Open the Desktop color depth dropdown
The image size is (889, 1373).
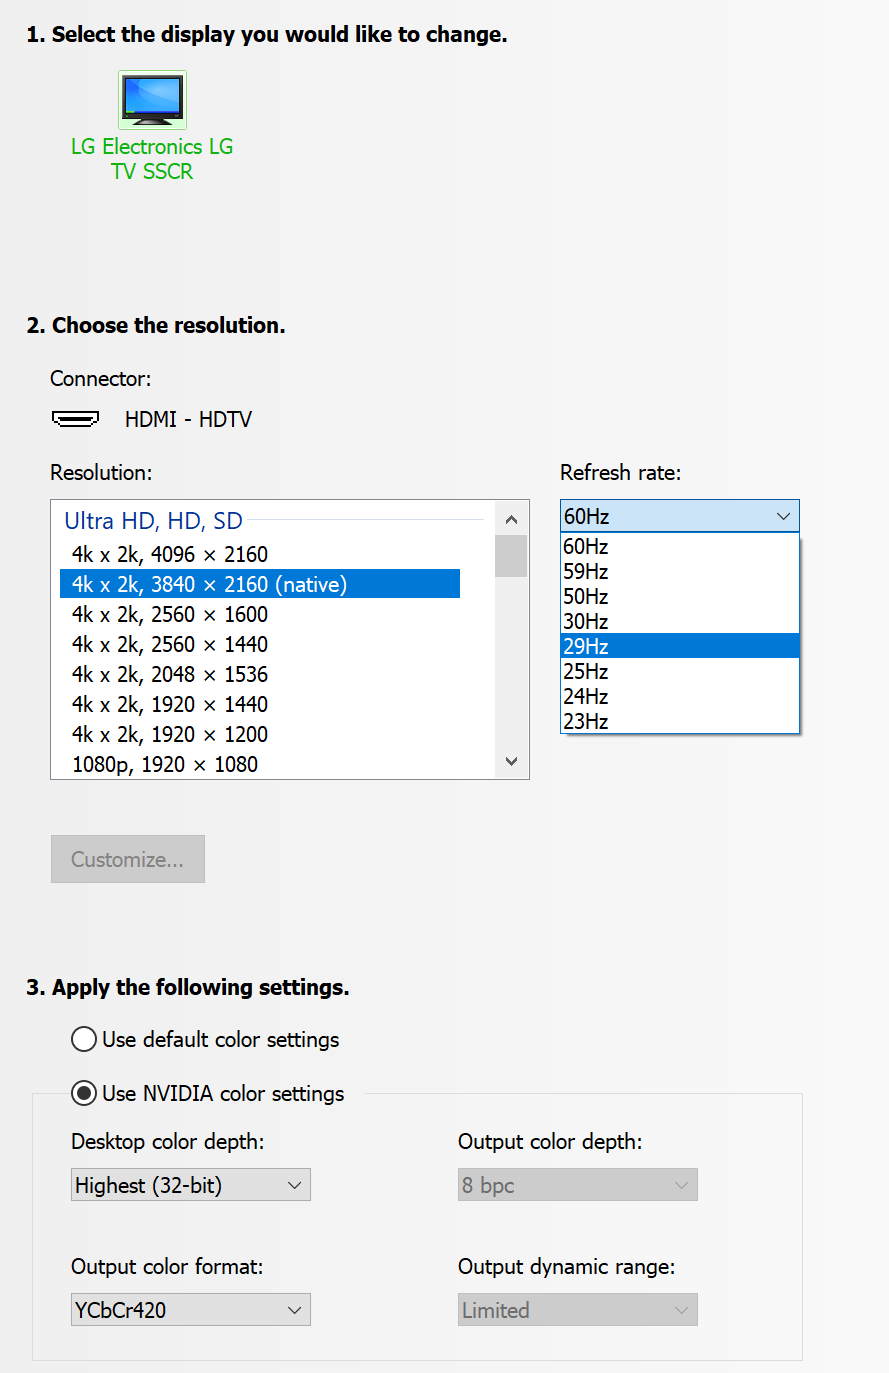[191, 1185]
